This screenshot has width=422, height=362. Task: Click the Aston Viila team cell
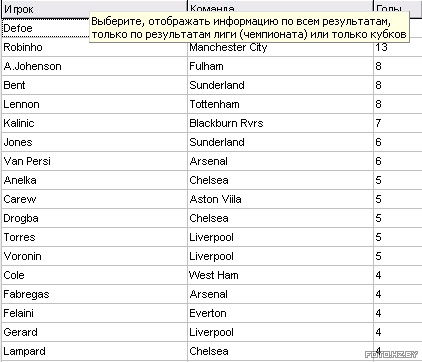coord(280,199)
